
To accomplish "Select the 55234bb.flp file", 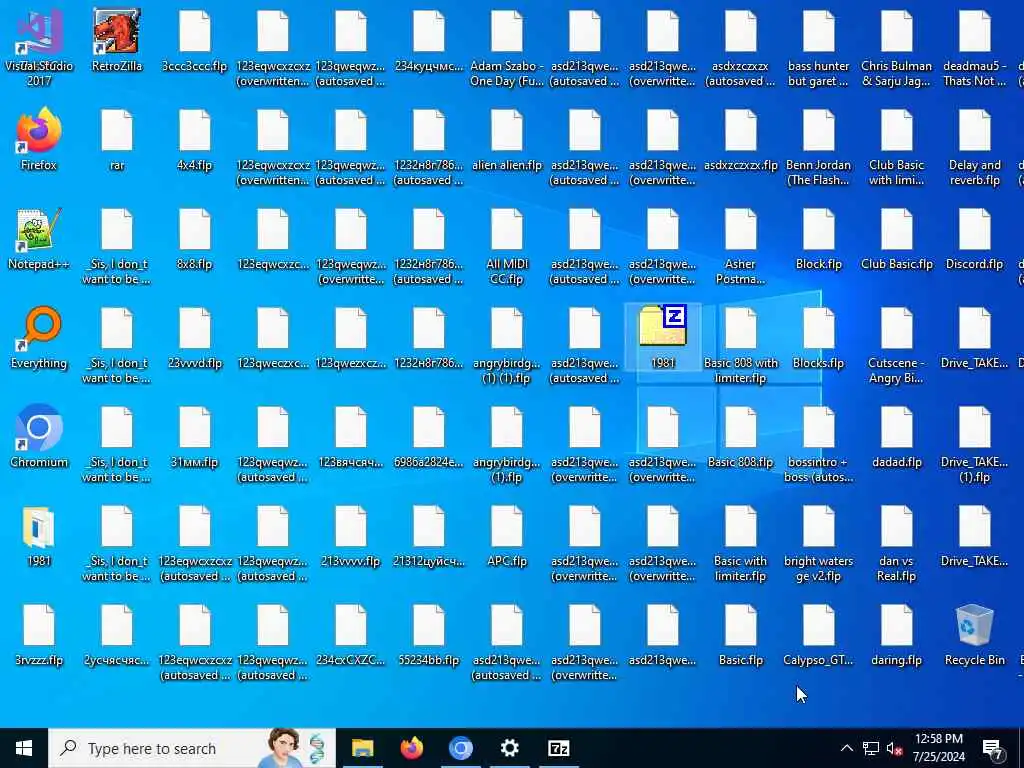I will [x=429, y=635].
